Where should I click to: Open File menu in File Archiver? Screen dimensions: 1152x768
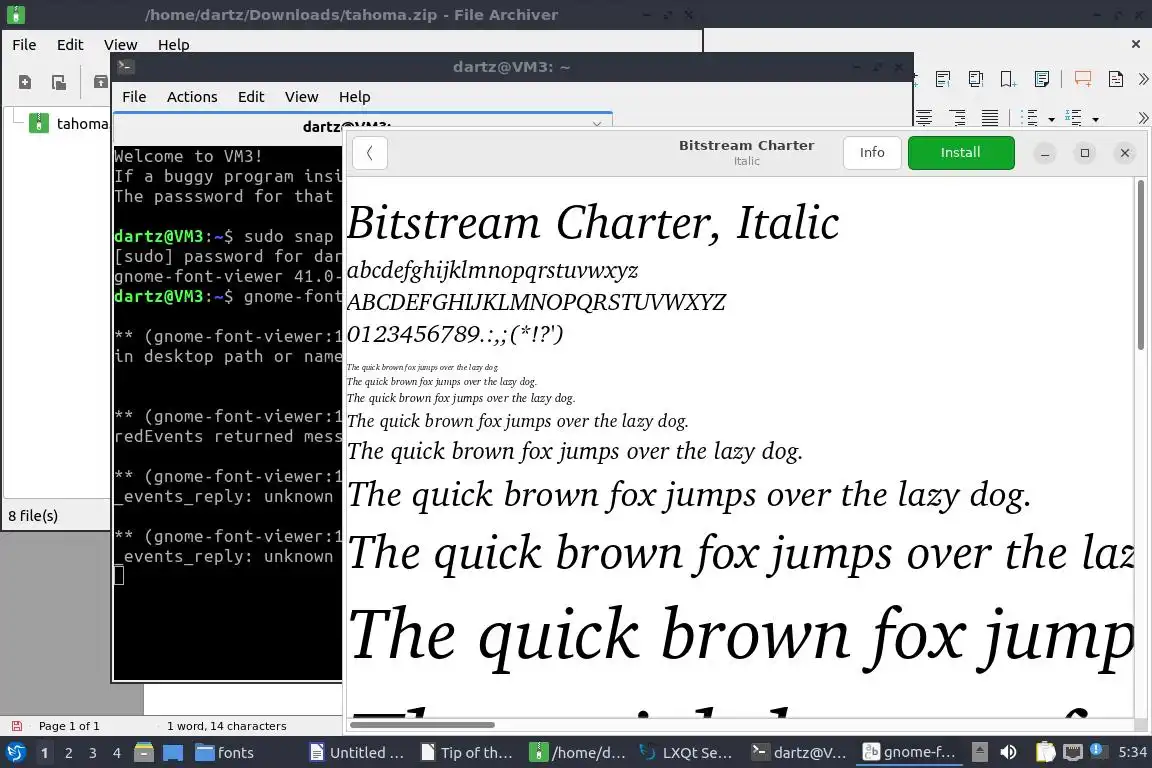pos(24,45)
